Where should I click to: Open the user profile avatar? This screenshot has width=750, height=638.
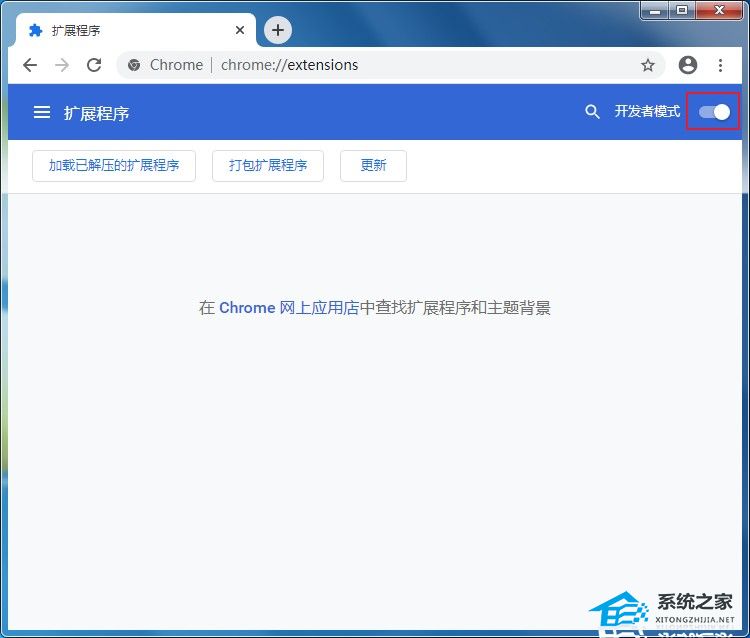687,65
